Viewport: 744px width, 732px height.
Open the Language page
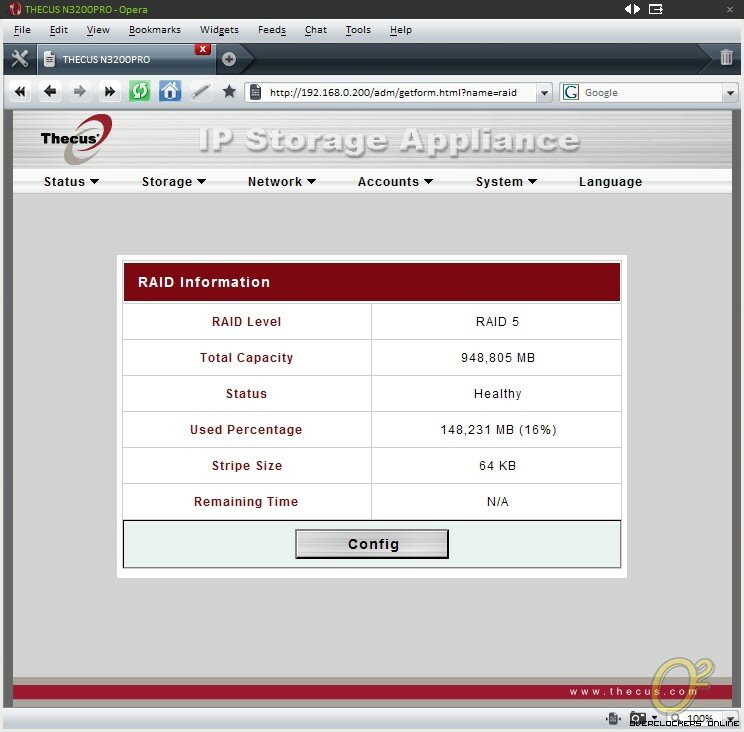click(x=611, y=182)
